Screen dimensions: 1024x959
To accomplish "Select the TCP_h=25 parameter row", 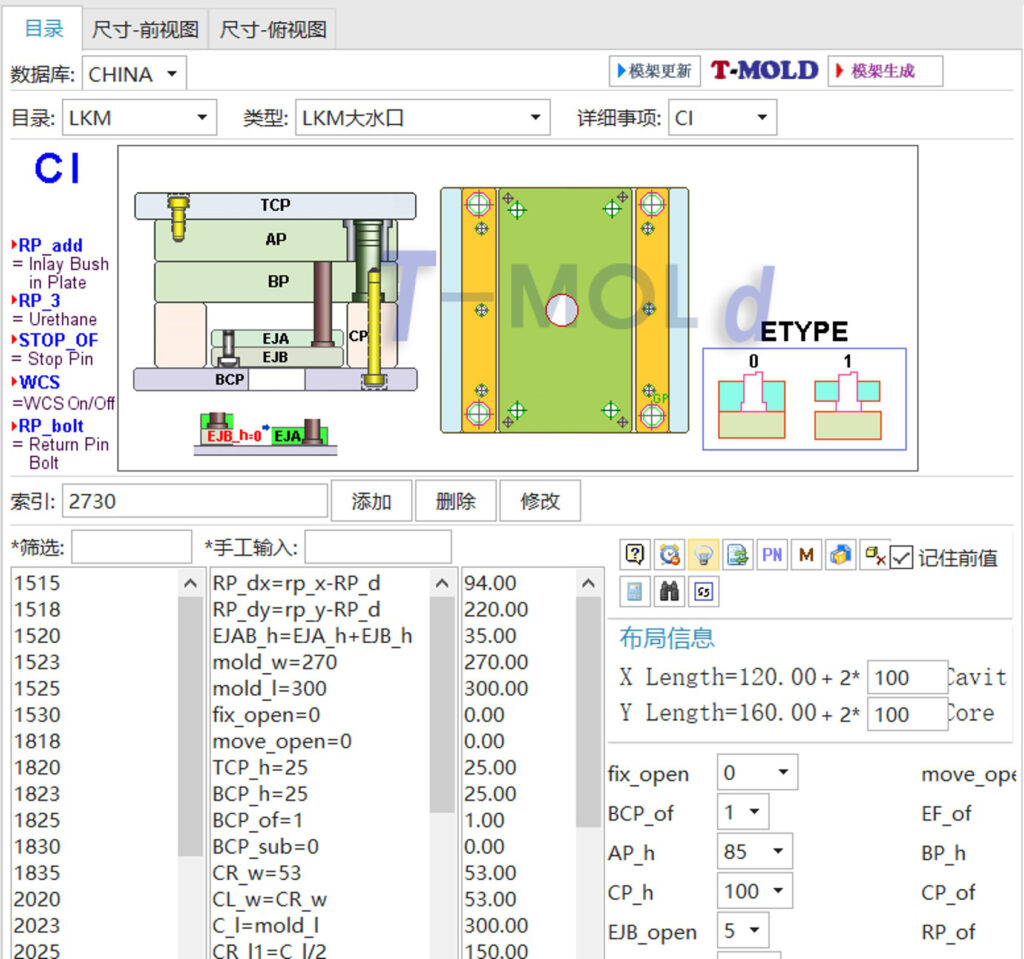I will [320, 767].
